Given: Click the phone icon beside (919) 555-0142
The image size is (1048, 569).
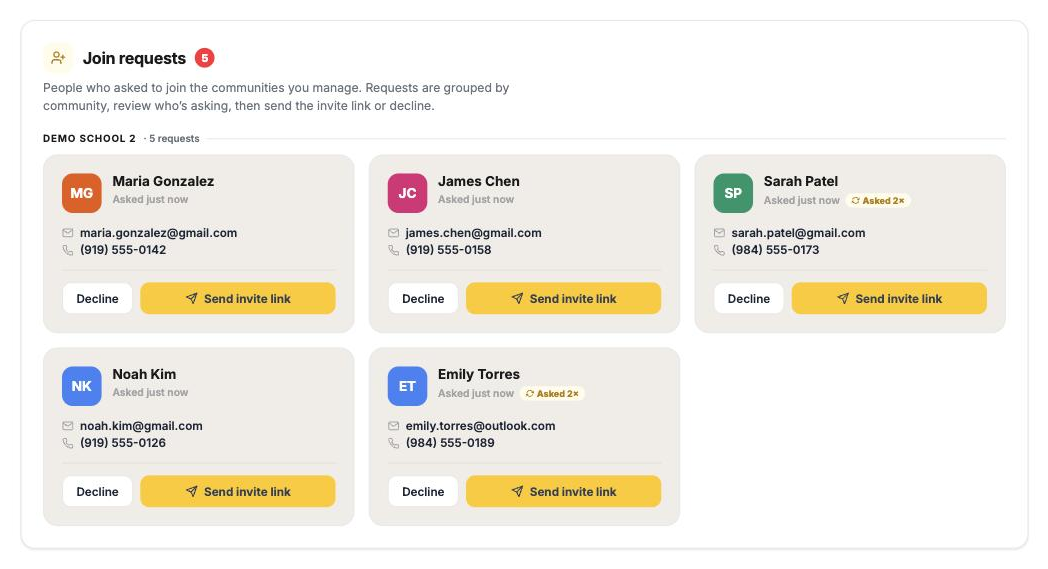Looking at the screenshot, I should [68, 250].
